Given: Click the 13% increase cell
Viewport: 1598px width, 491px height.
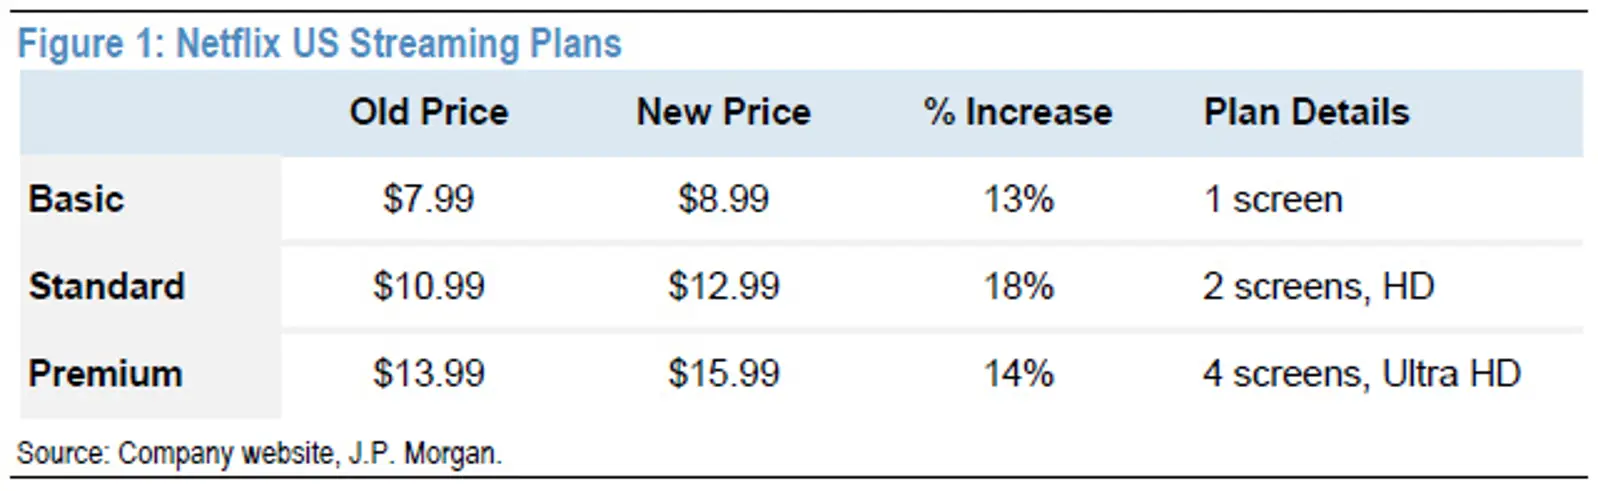Looking at the screenshot, I should point(1019,199).
